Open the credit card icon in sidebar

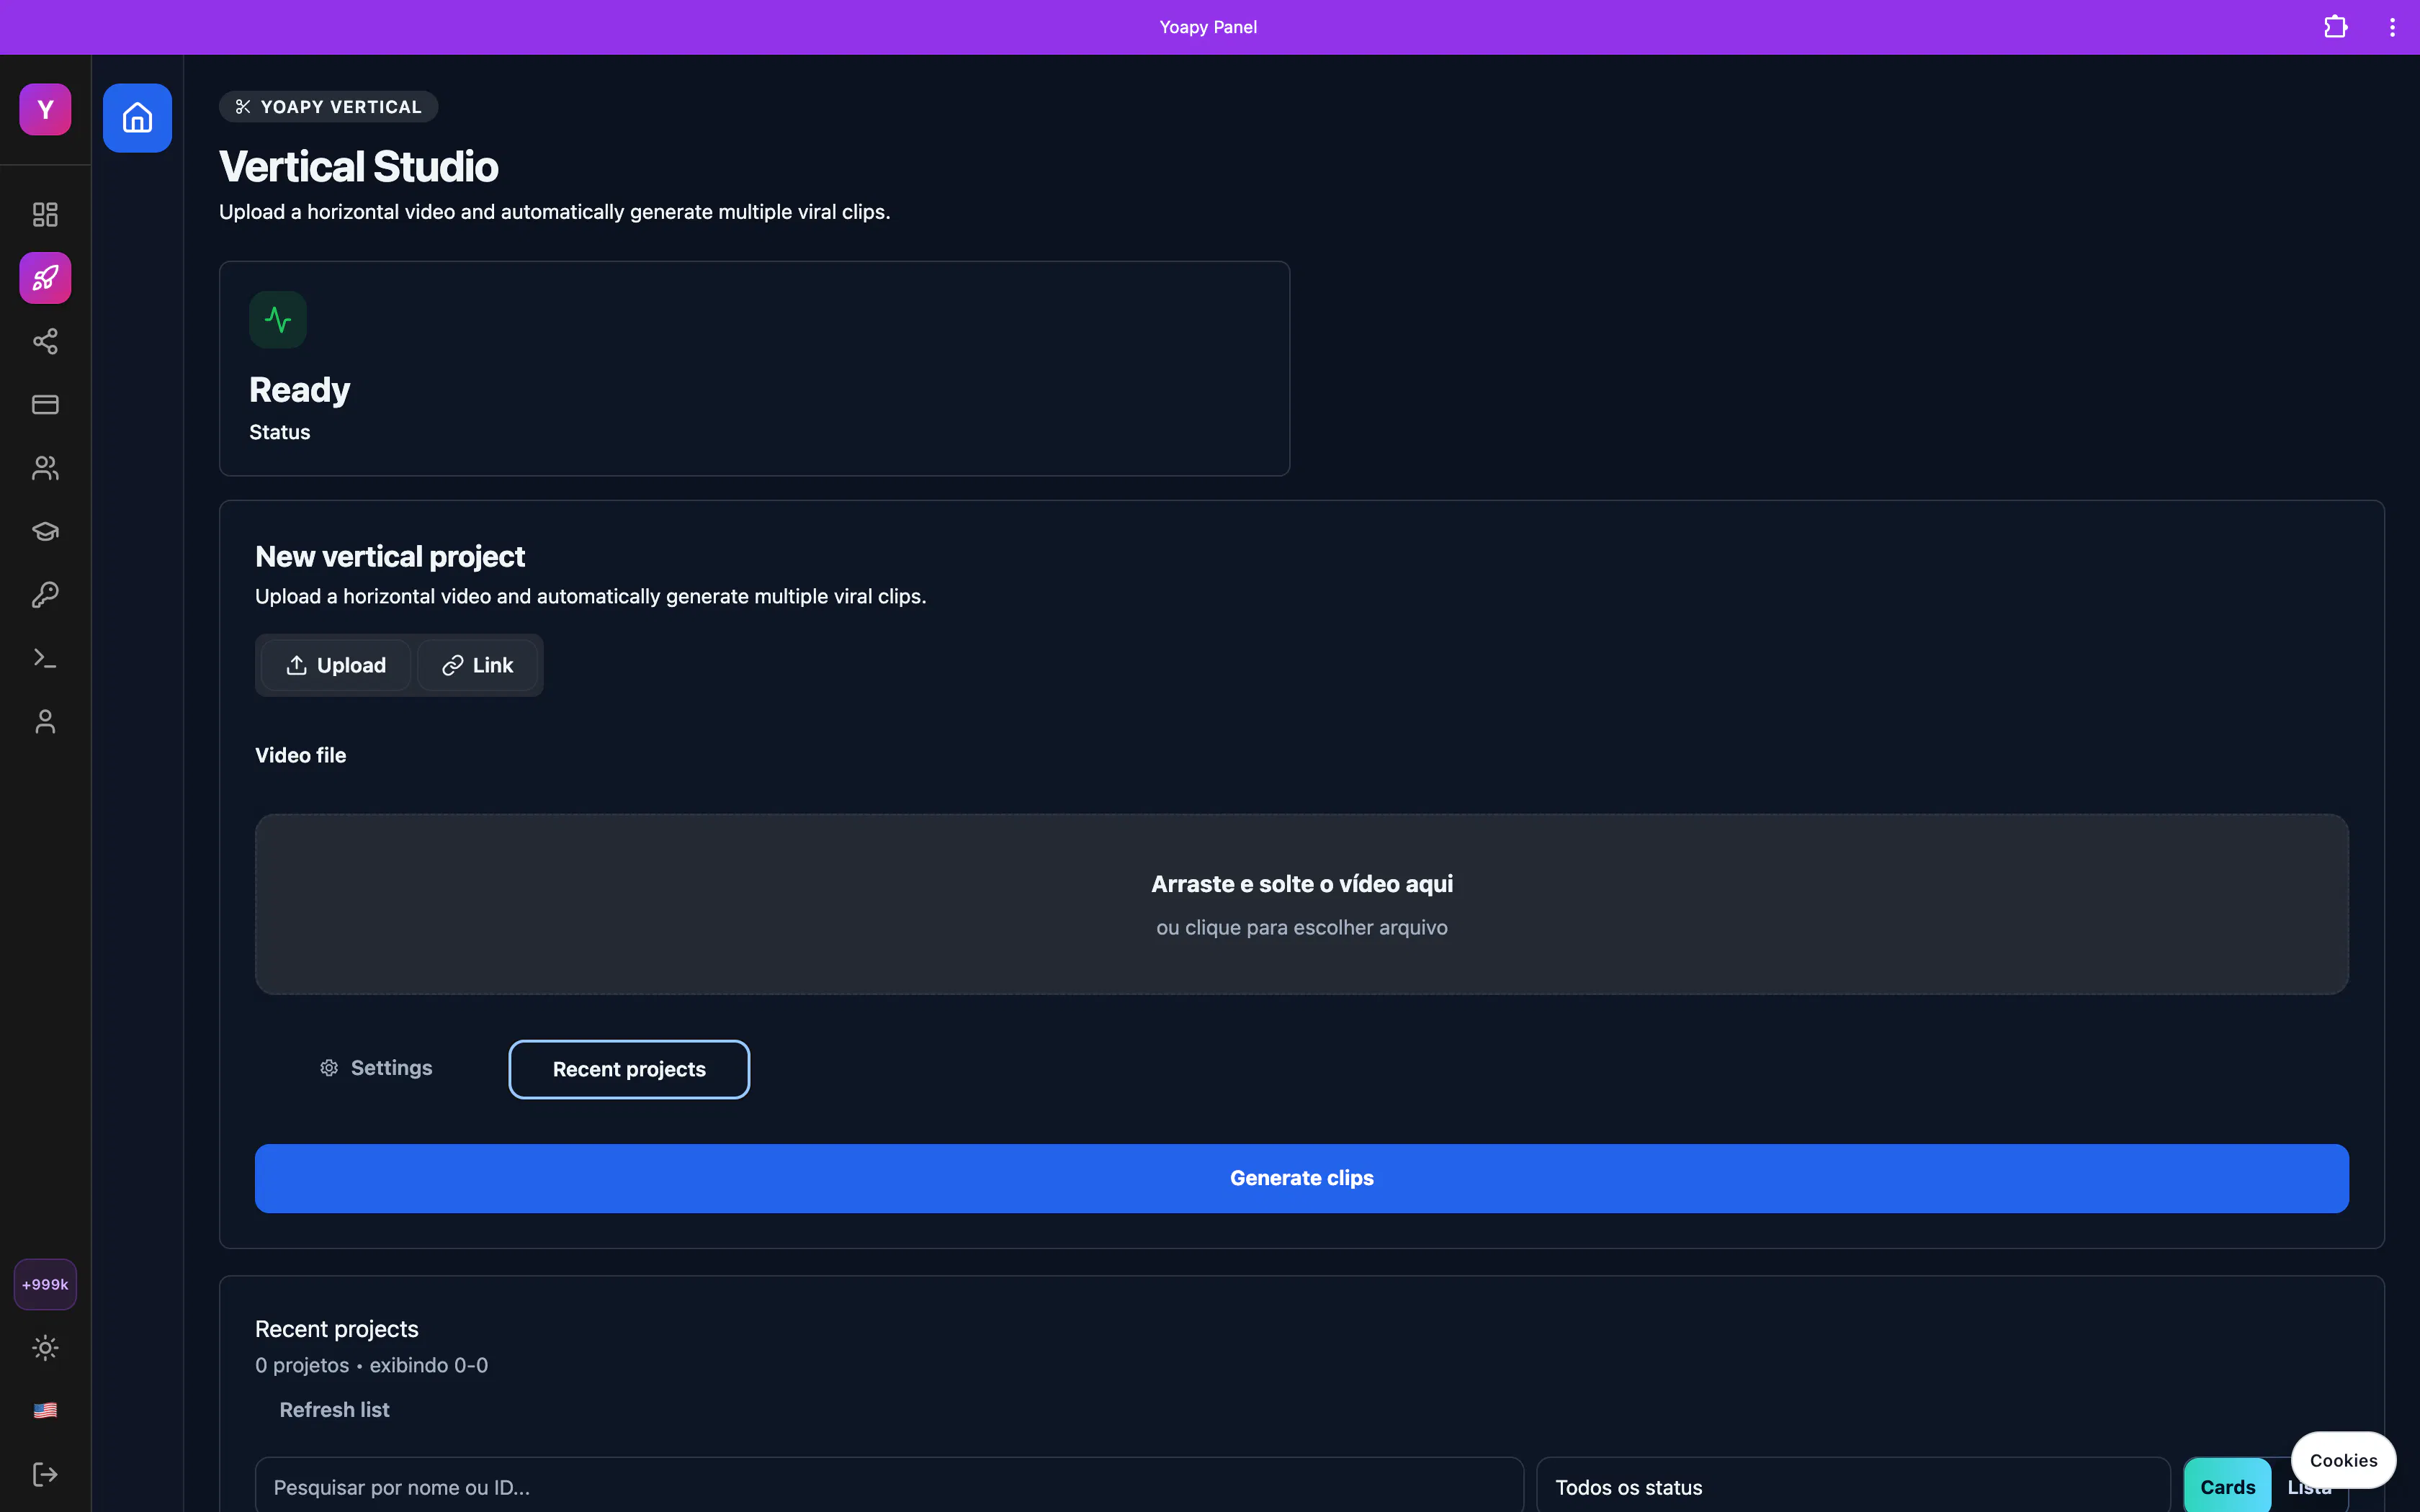pyautogui.click(x=45, y=405)
